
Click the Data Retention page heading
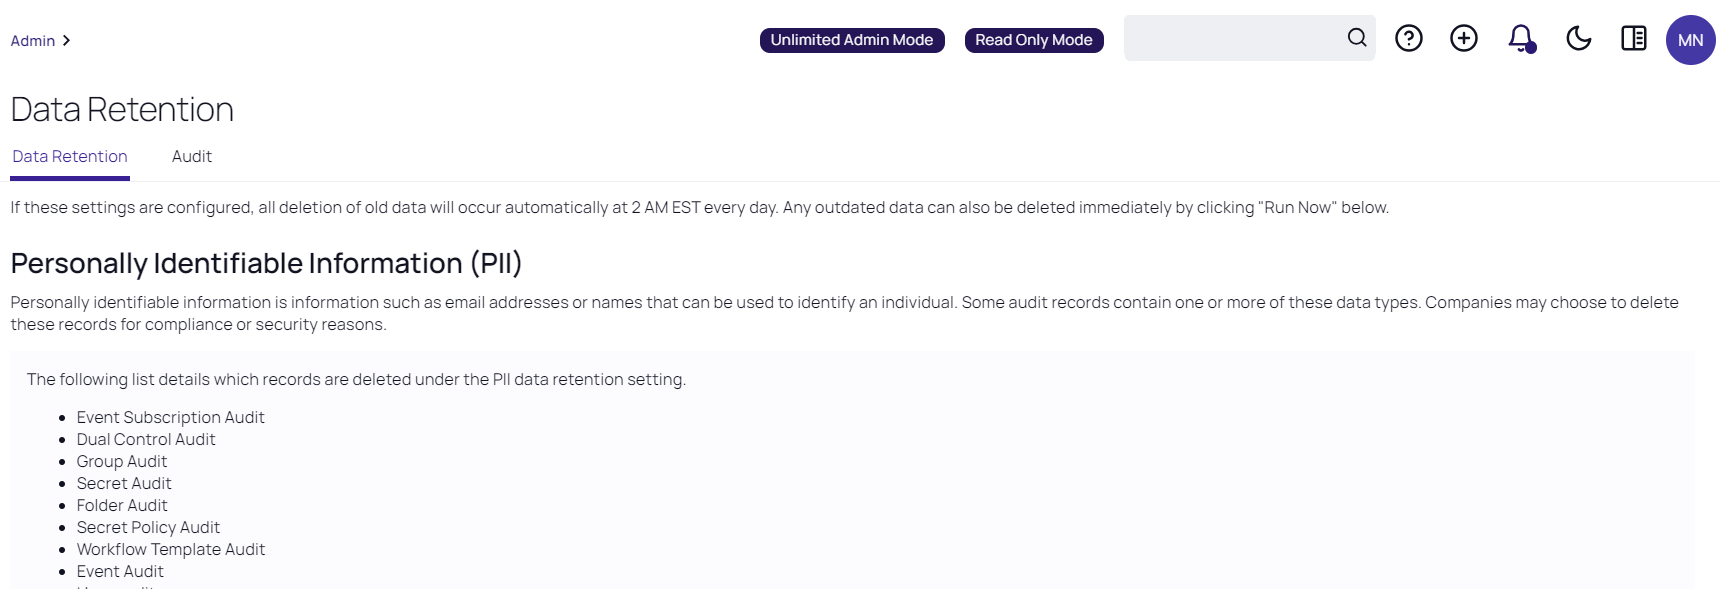coord(122,109)
